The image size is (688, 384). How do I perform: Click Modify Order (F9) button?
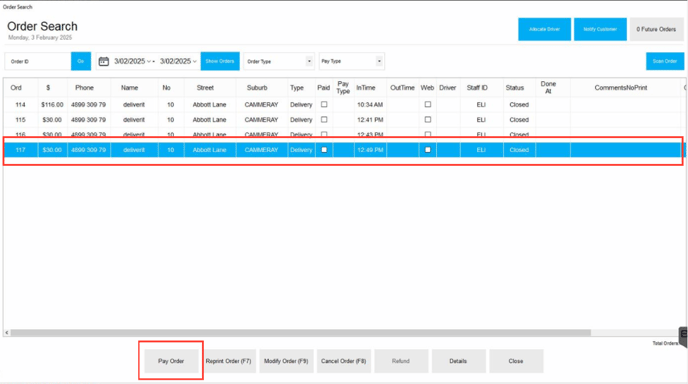click(286, 361)
